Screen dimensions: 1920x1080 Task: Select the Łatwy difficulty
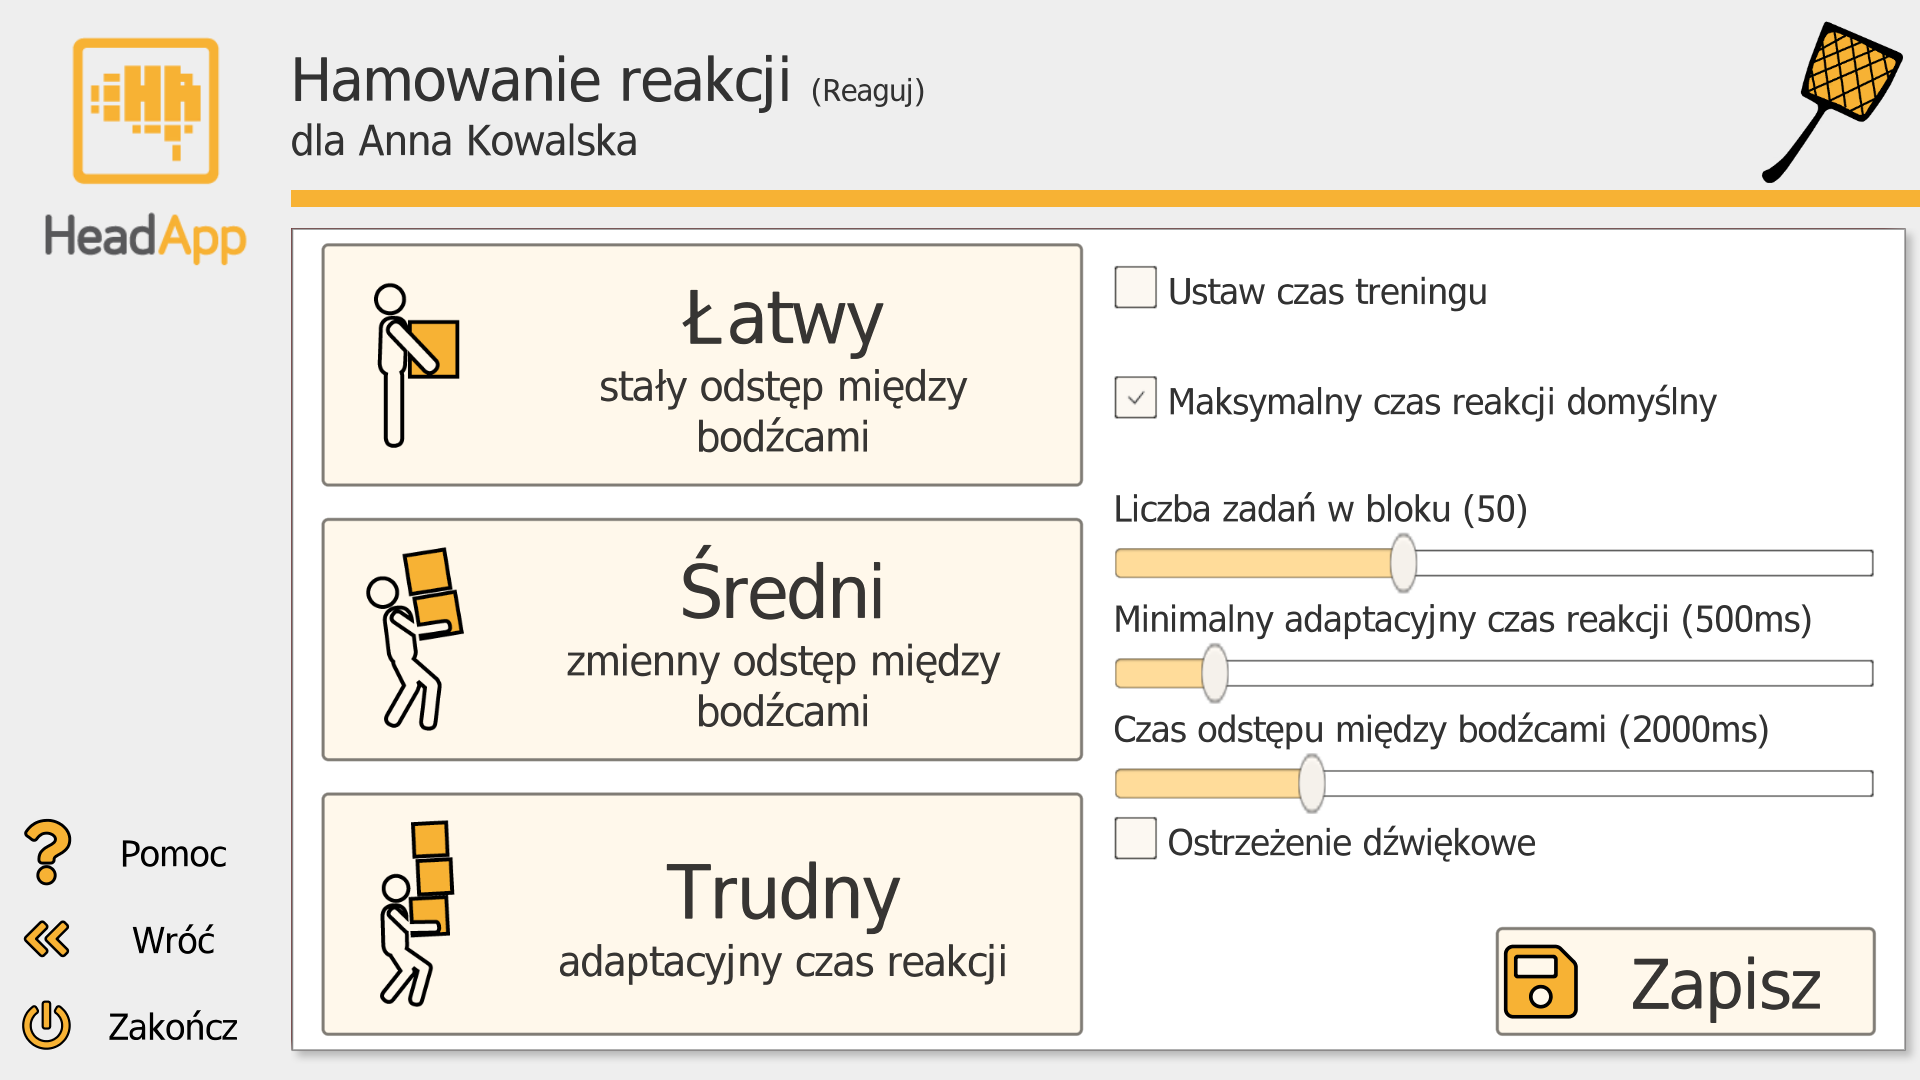700,363
